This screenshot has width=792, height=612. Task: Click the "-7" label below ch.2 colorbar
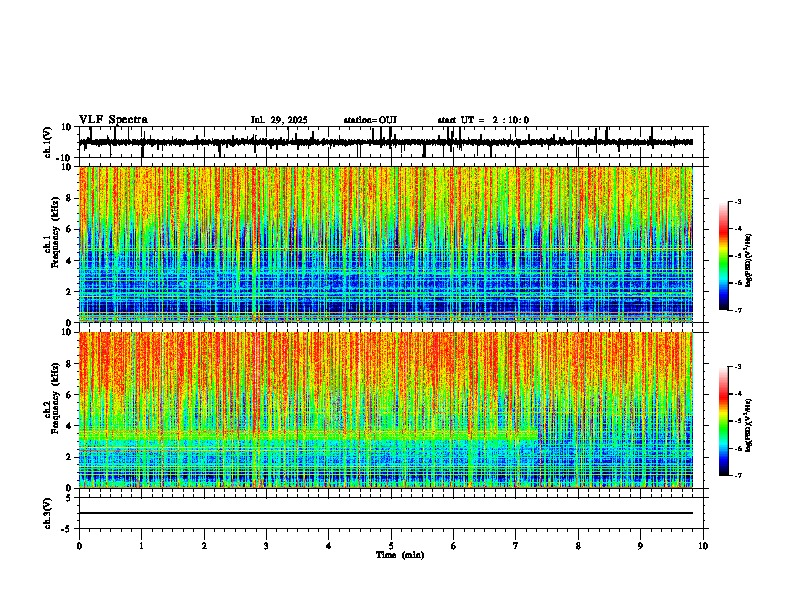(737, 475)
